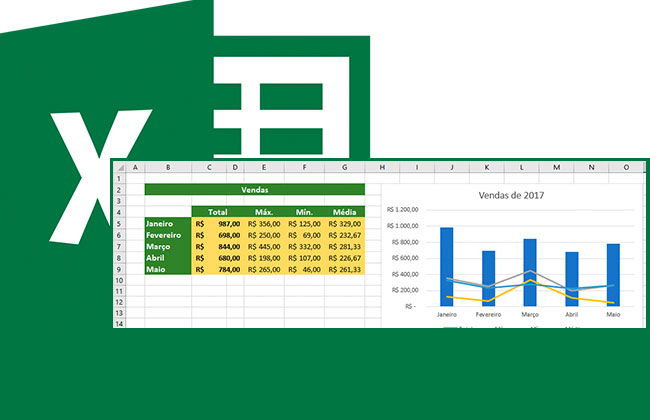Image resolution: width=650 pixels, height=420 pixels.
Task: Click the select-all corner triangle of the sheet
Action: tap(119, 168)
